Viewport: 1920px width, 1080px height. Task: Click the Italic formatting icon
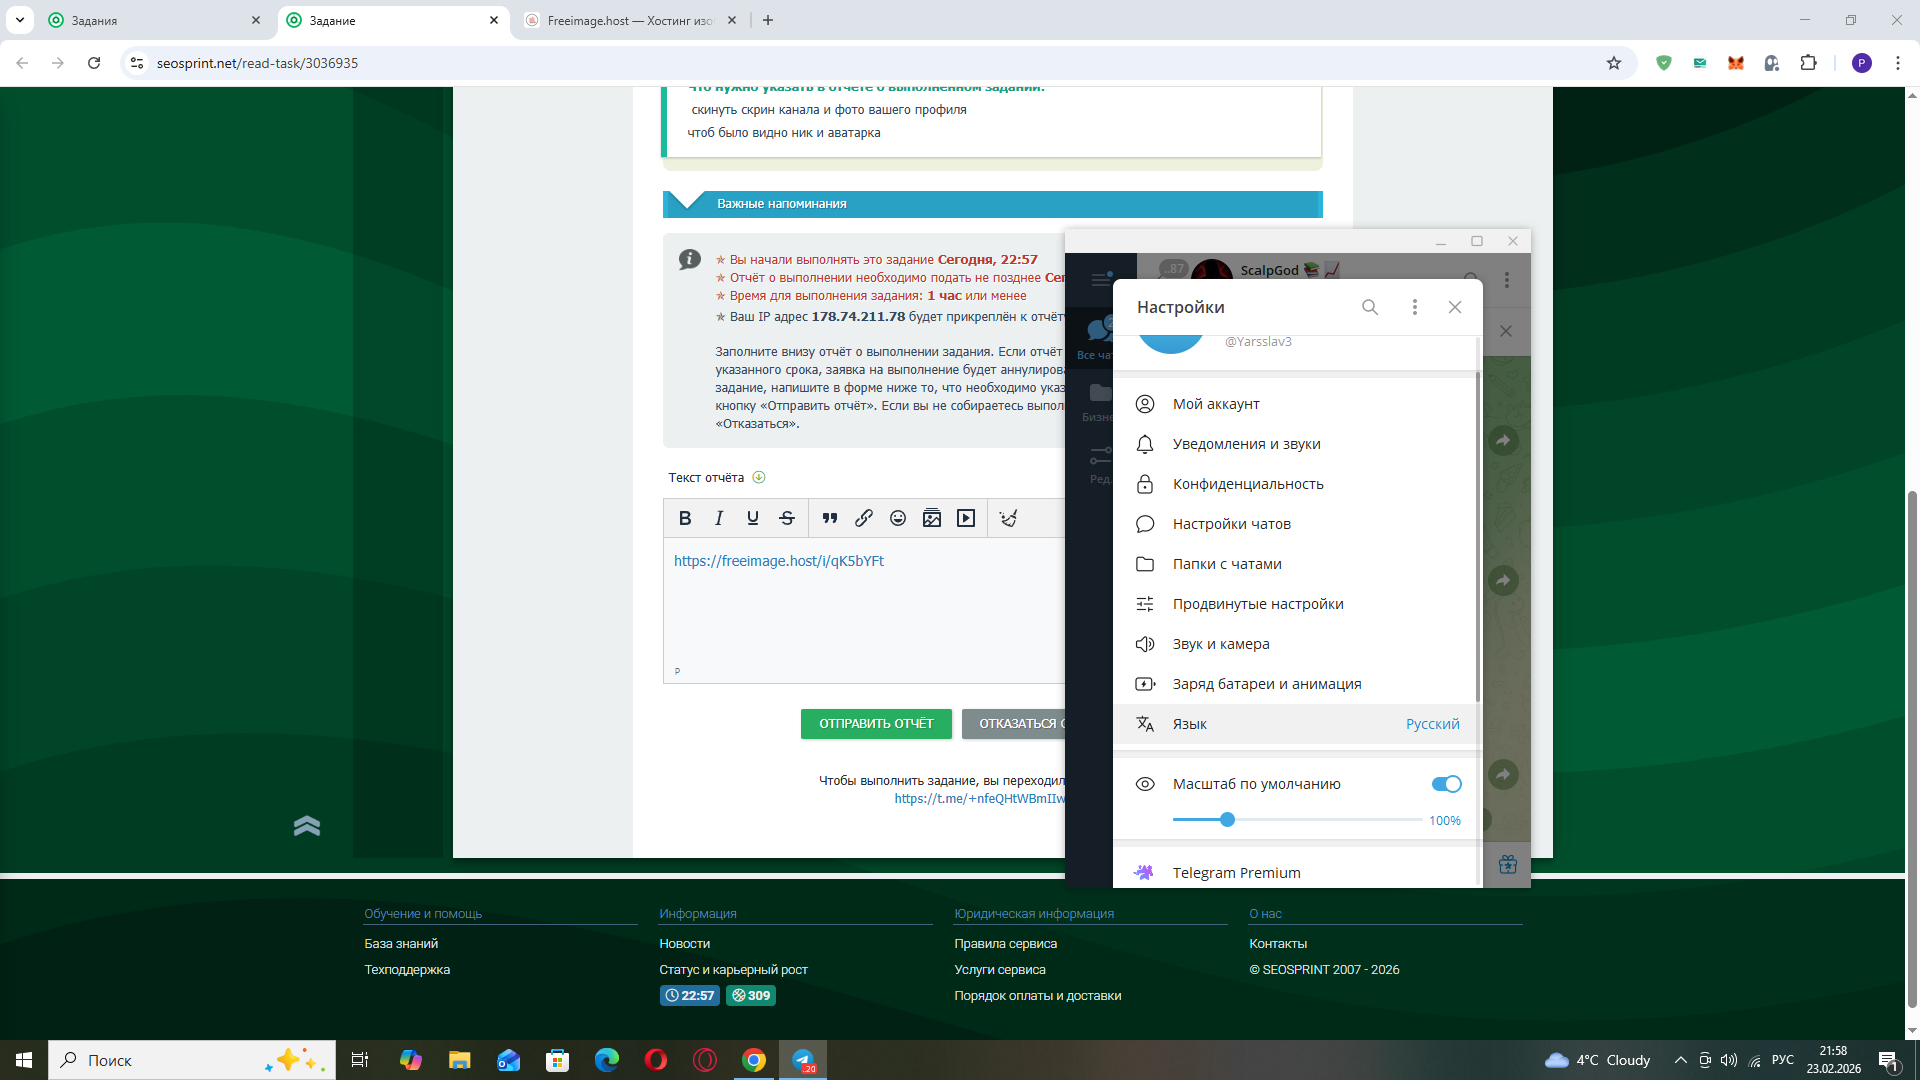coord(719,518)
